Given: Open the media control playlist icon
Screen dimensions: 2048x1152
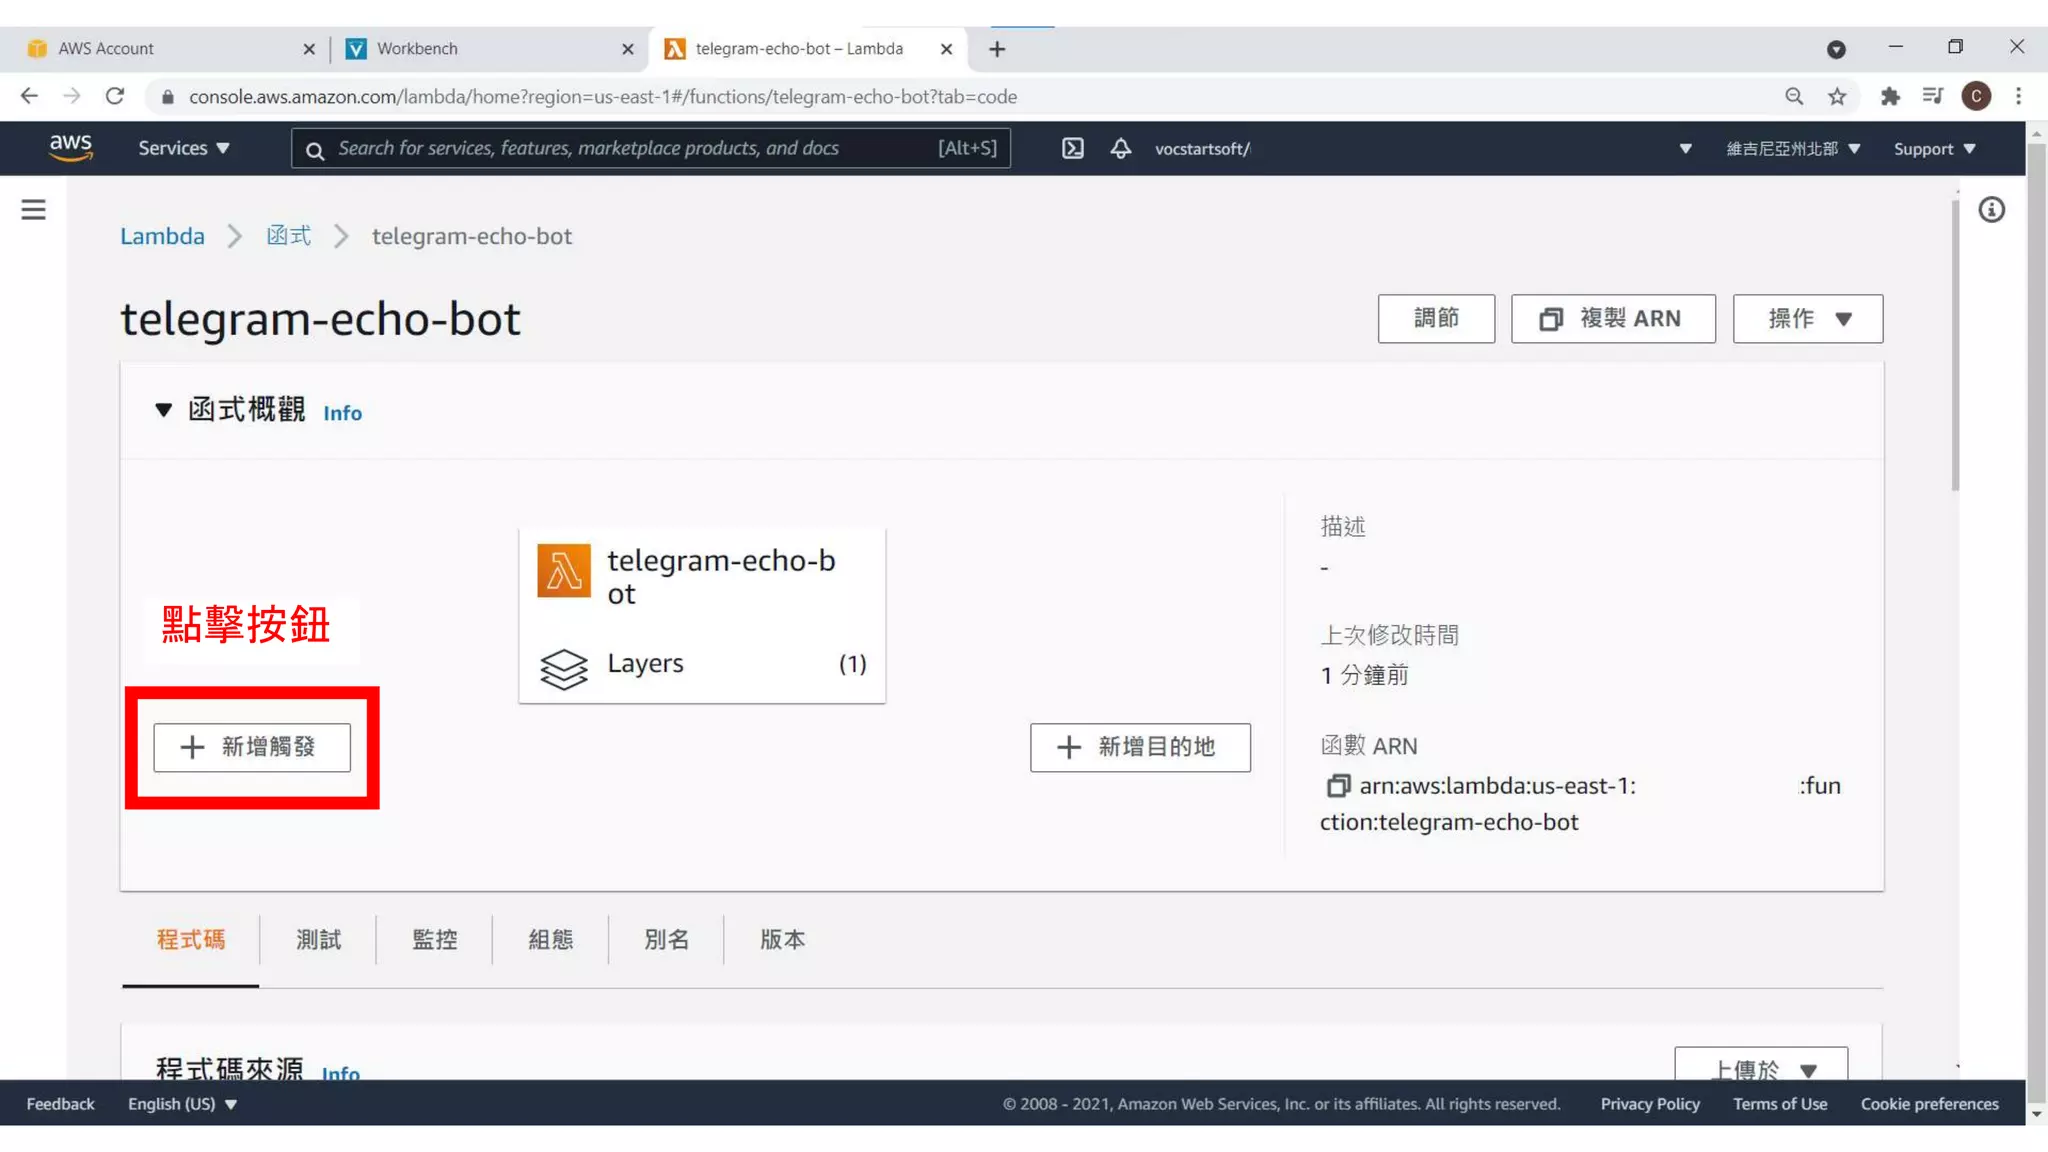Looking at the screenshot, I should pos(1932,96).
